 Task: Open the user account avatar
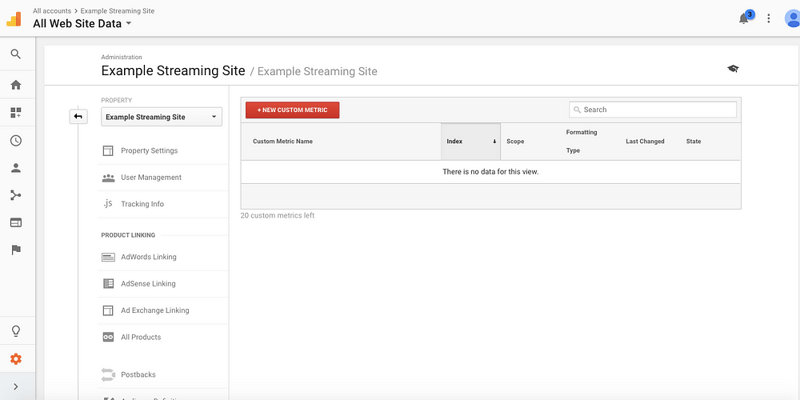[x=792, y=18]
